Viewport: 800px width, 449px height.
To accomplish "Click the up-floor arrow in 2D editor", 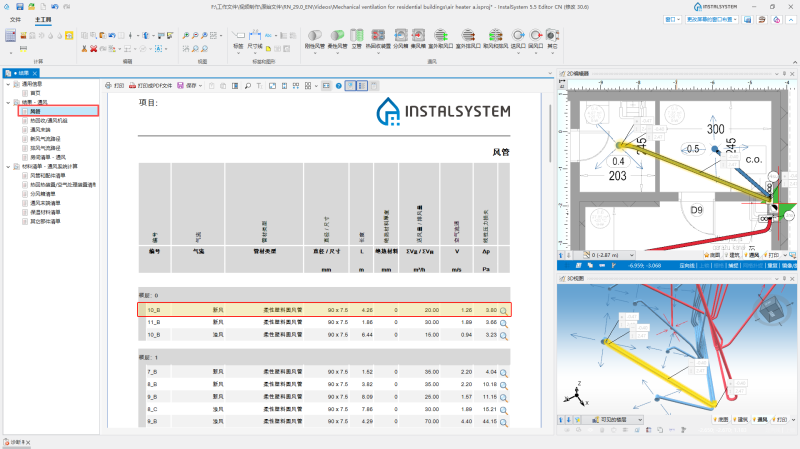I will (561, 255).
